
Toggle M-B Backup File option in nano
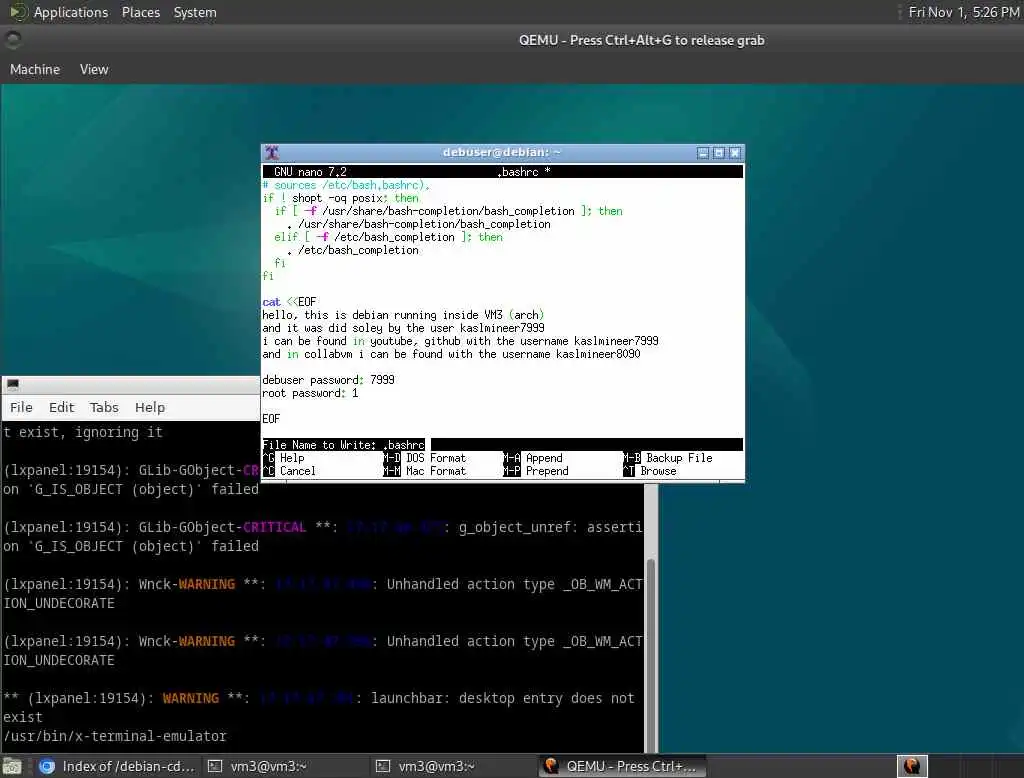click(x=667, y=458)
